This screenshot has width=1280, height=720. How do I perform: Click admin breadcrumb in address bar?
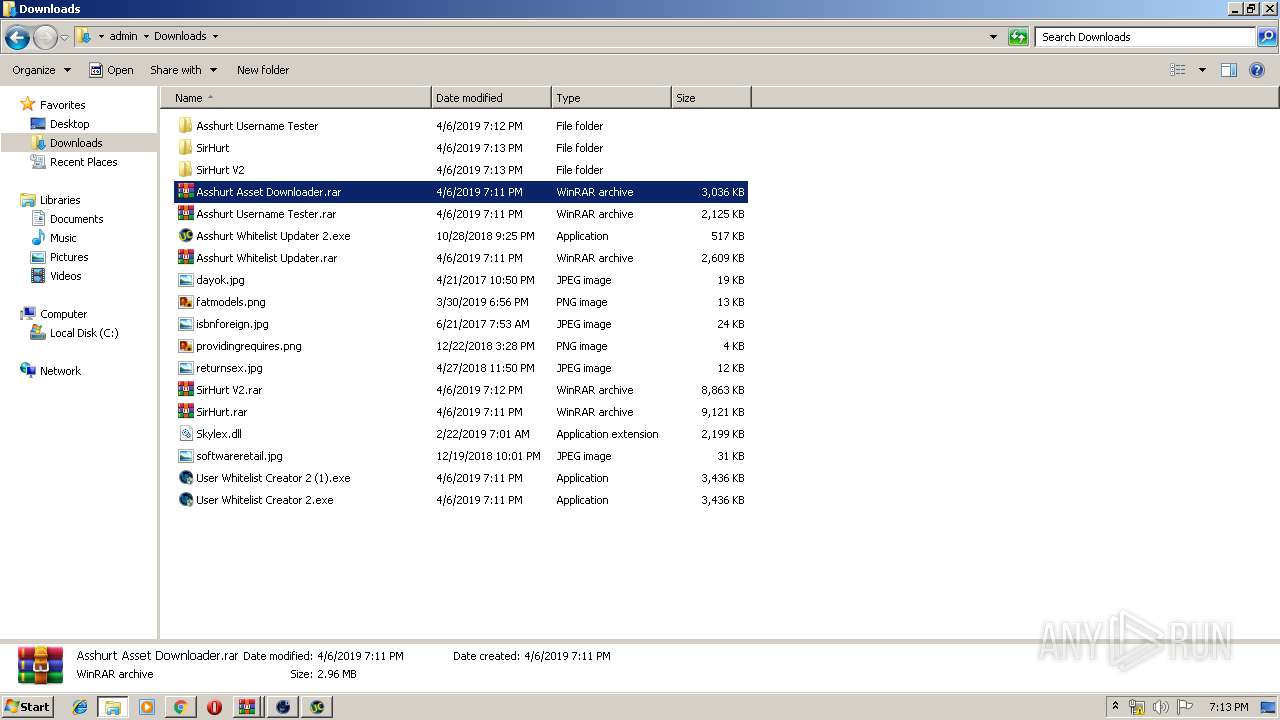tap(123, 36)
